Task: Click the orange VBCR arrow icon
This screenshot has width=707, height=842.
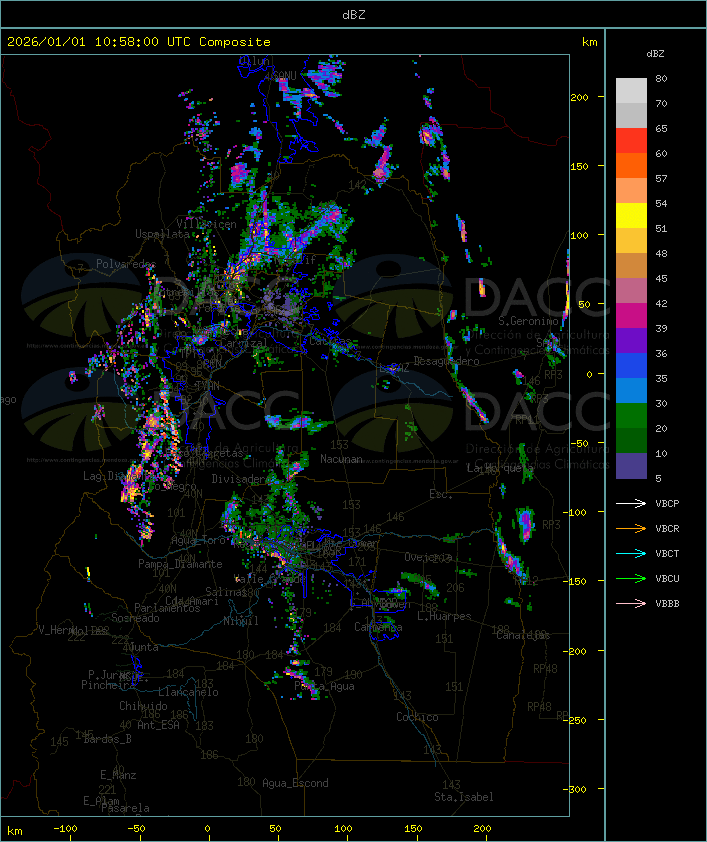Action: coord(631,528)
